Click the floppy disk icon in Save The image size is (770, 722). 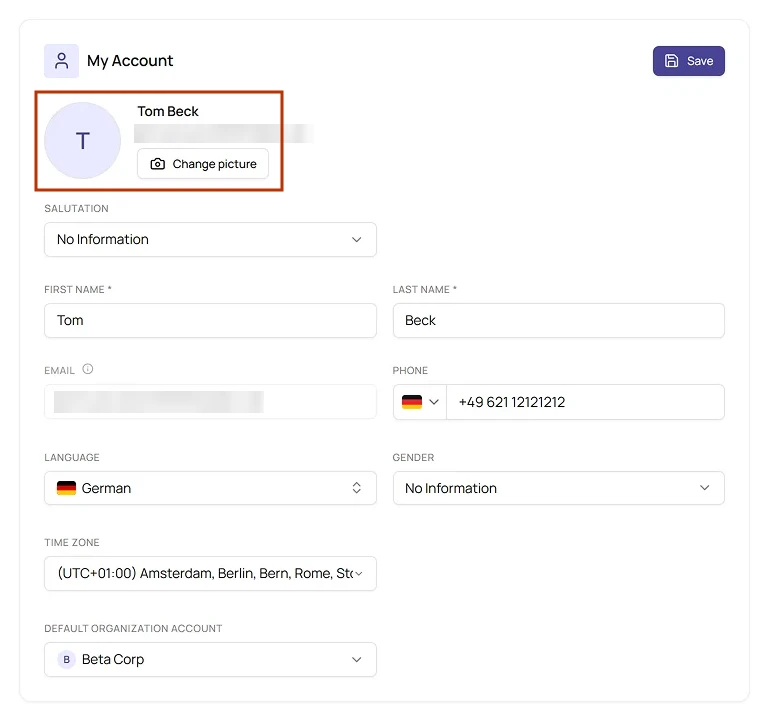click(x=671, y=61)
